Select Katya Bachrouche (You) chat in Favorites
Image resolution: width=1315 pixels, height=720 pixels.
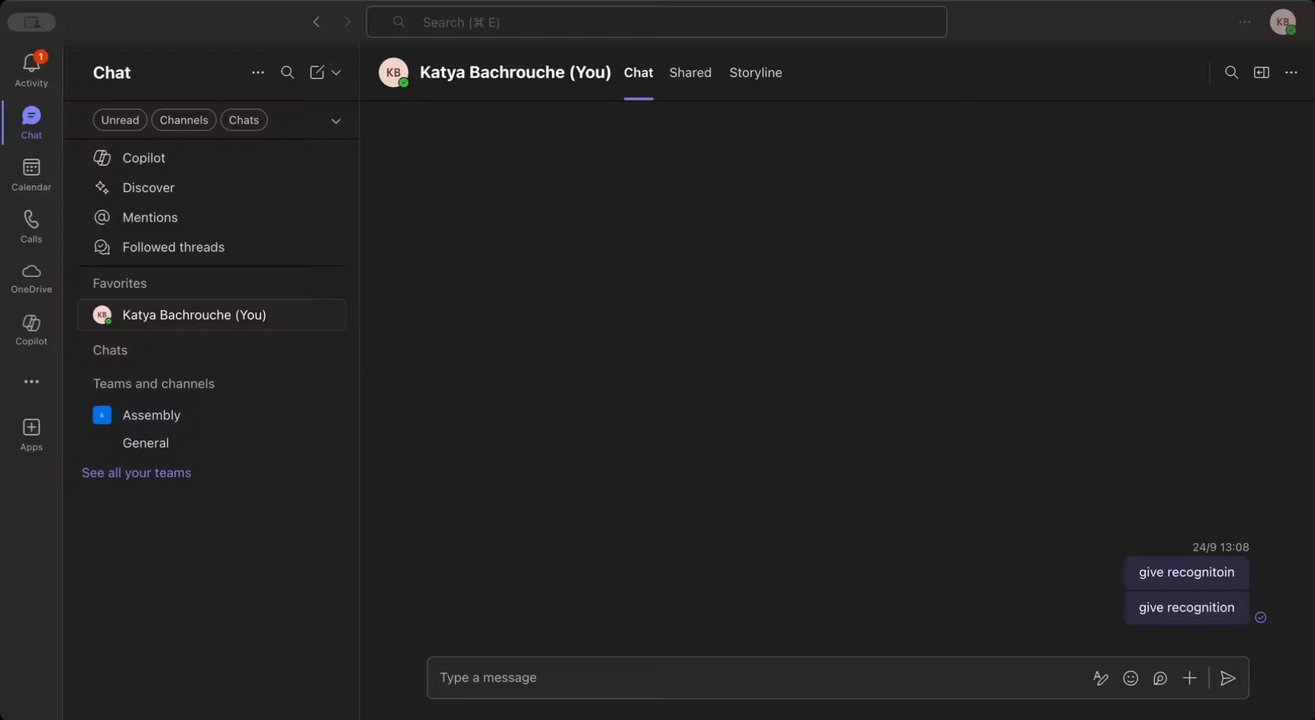click(x=212, y=315)
